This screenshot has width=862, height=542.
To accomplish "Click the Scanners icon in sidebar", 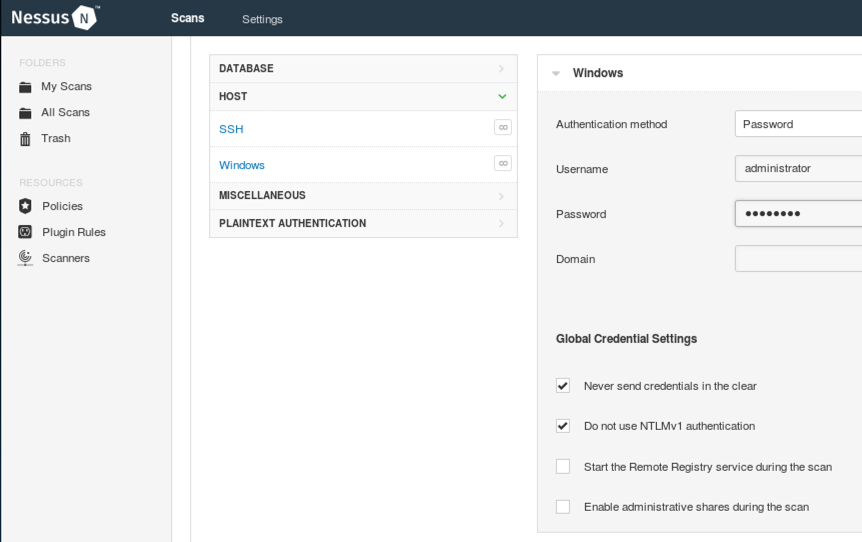I will pyautogui.click(x=26, y=258).
